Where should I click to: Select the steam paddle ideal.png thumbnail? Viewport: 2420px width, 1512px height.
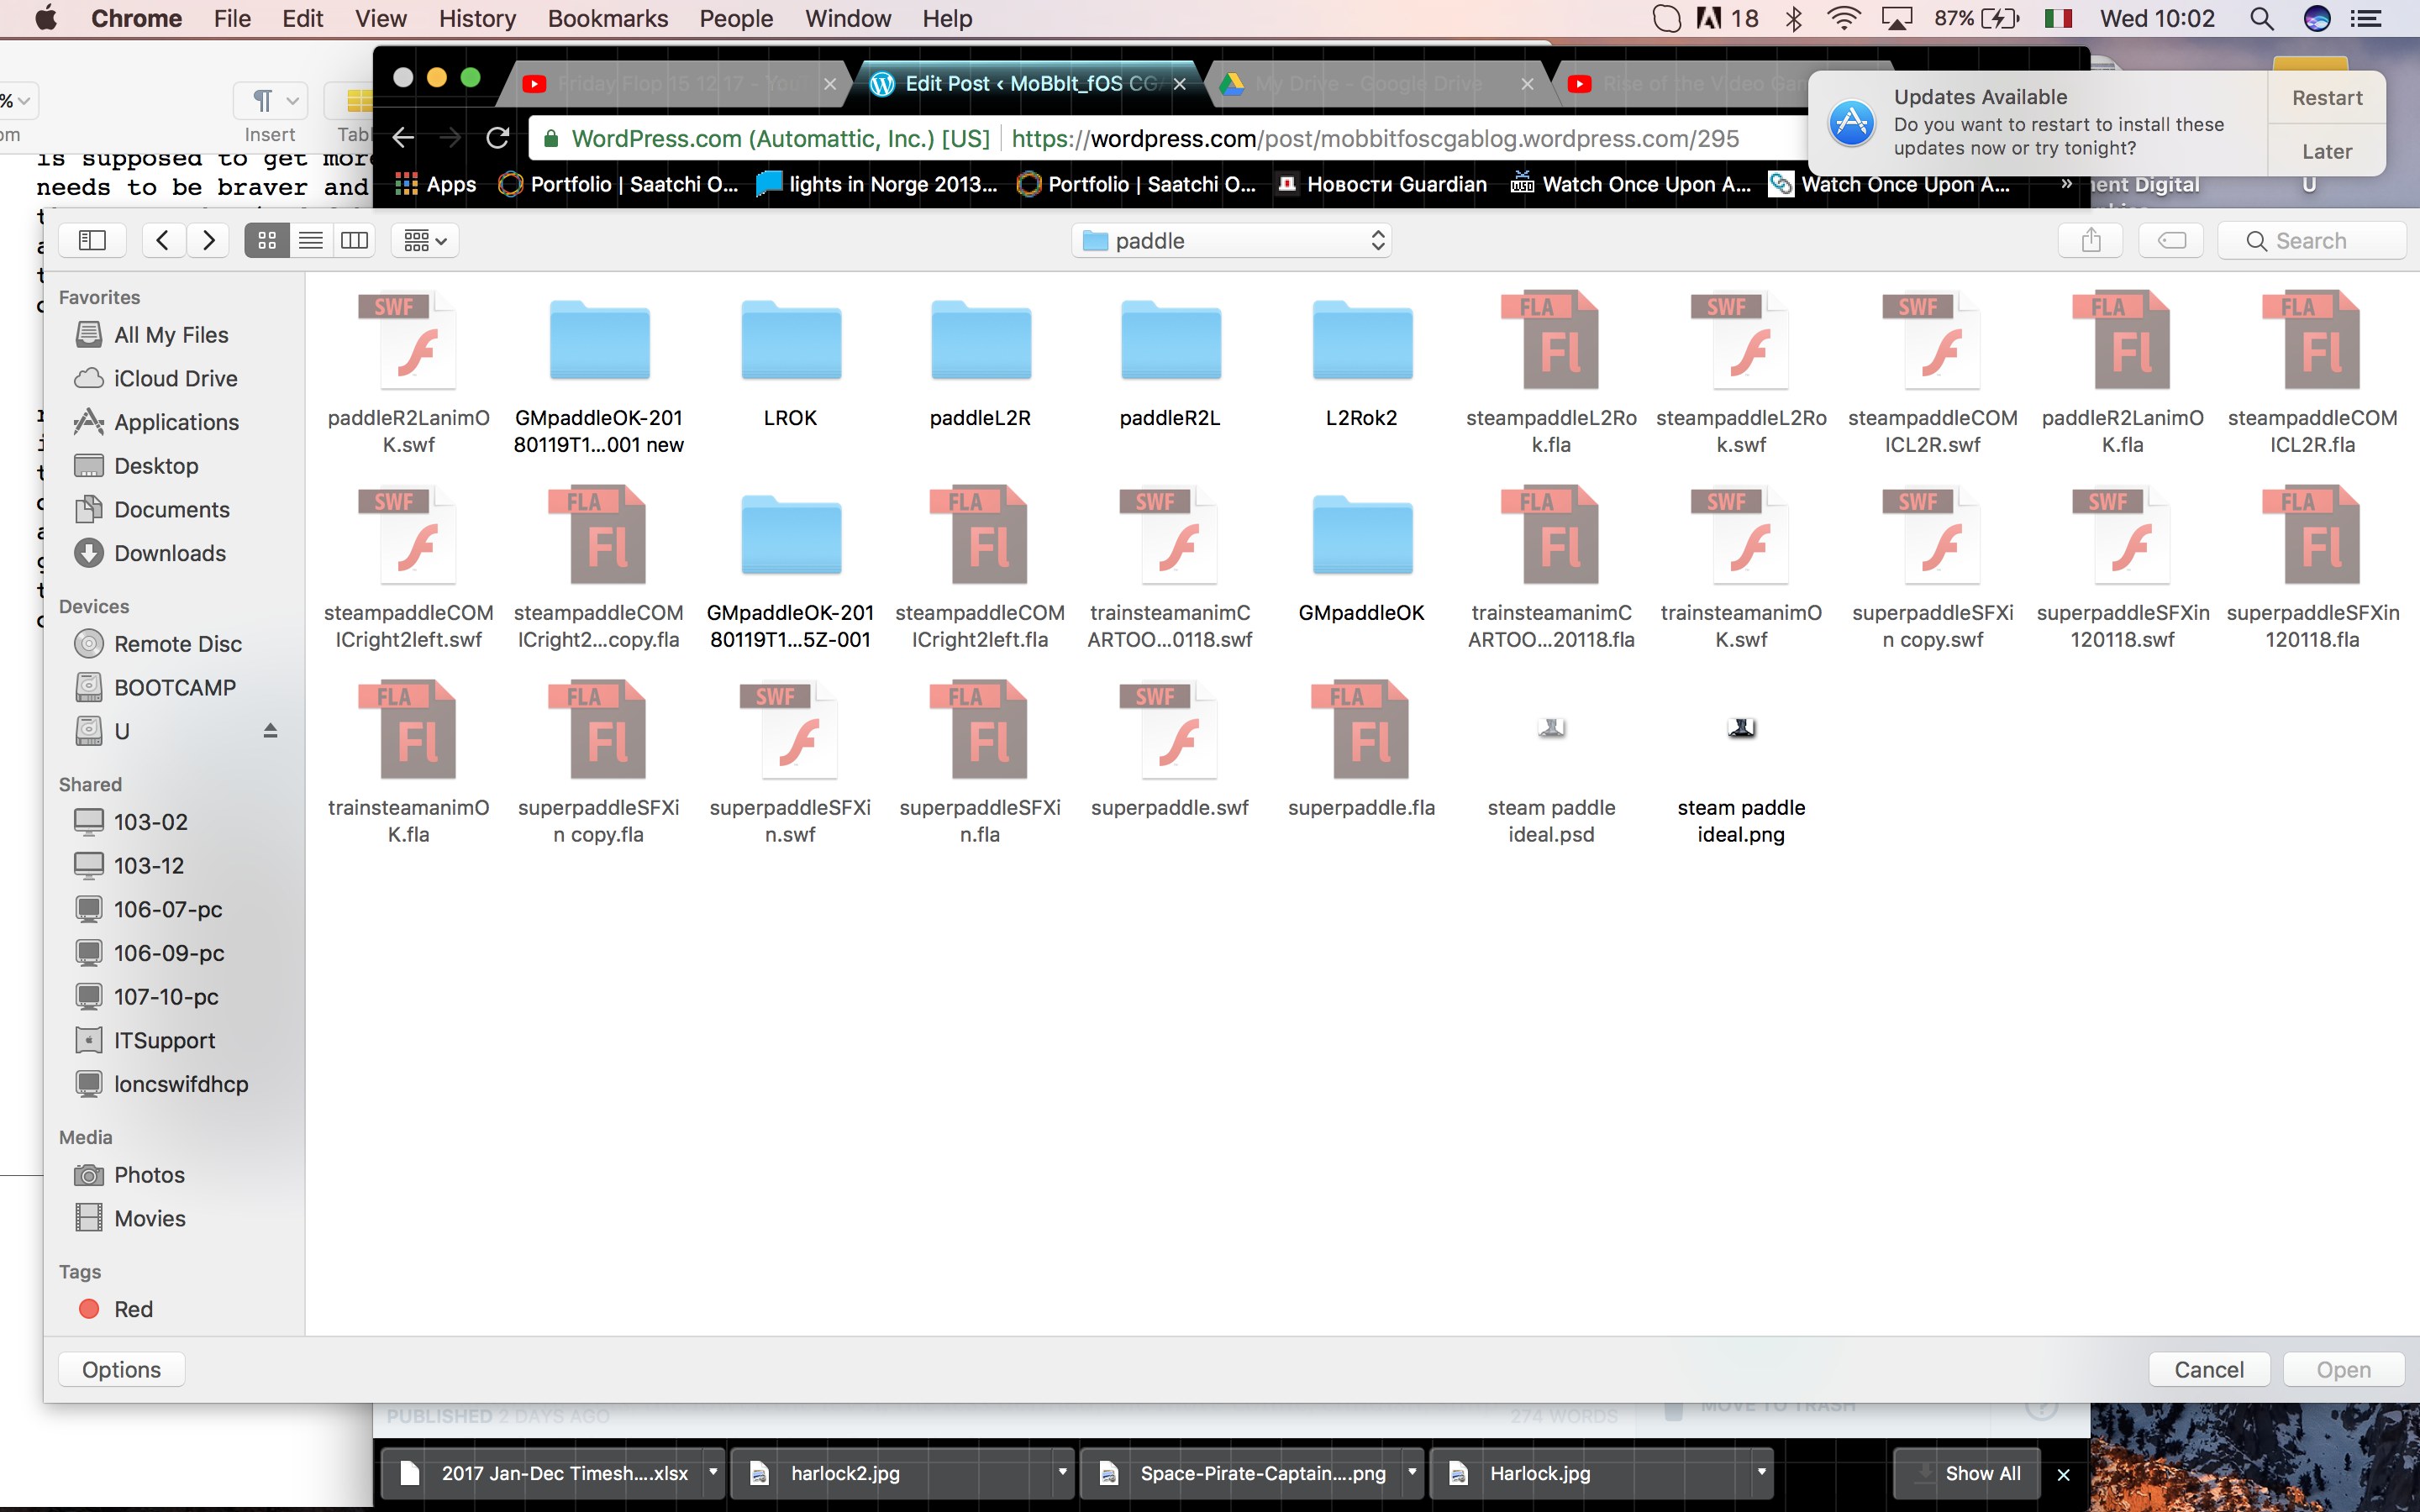[1741, 728]
